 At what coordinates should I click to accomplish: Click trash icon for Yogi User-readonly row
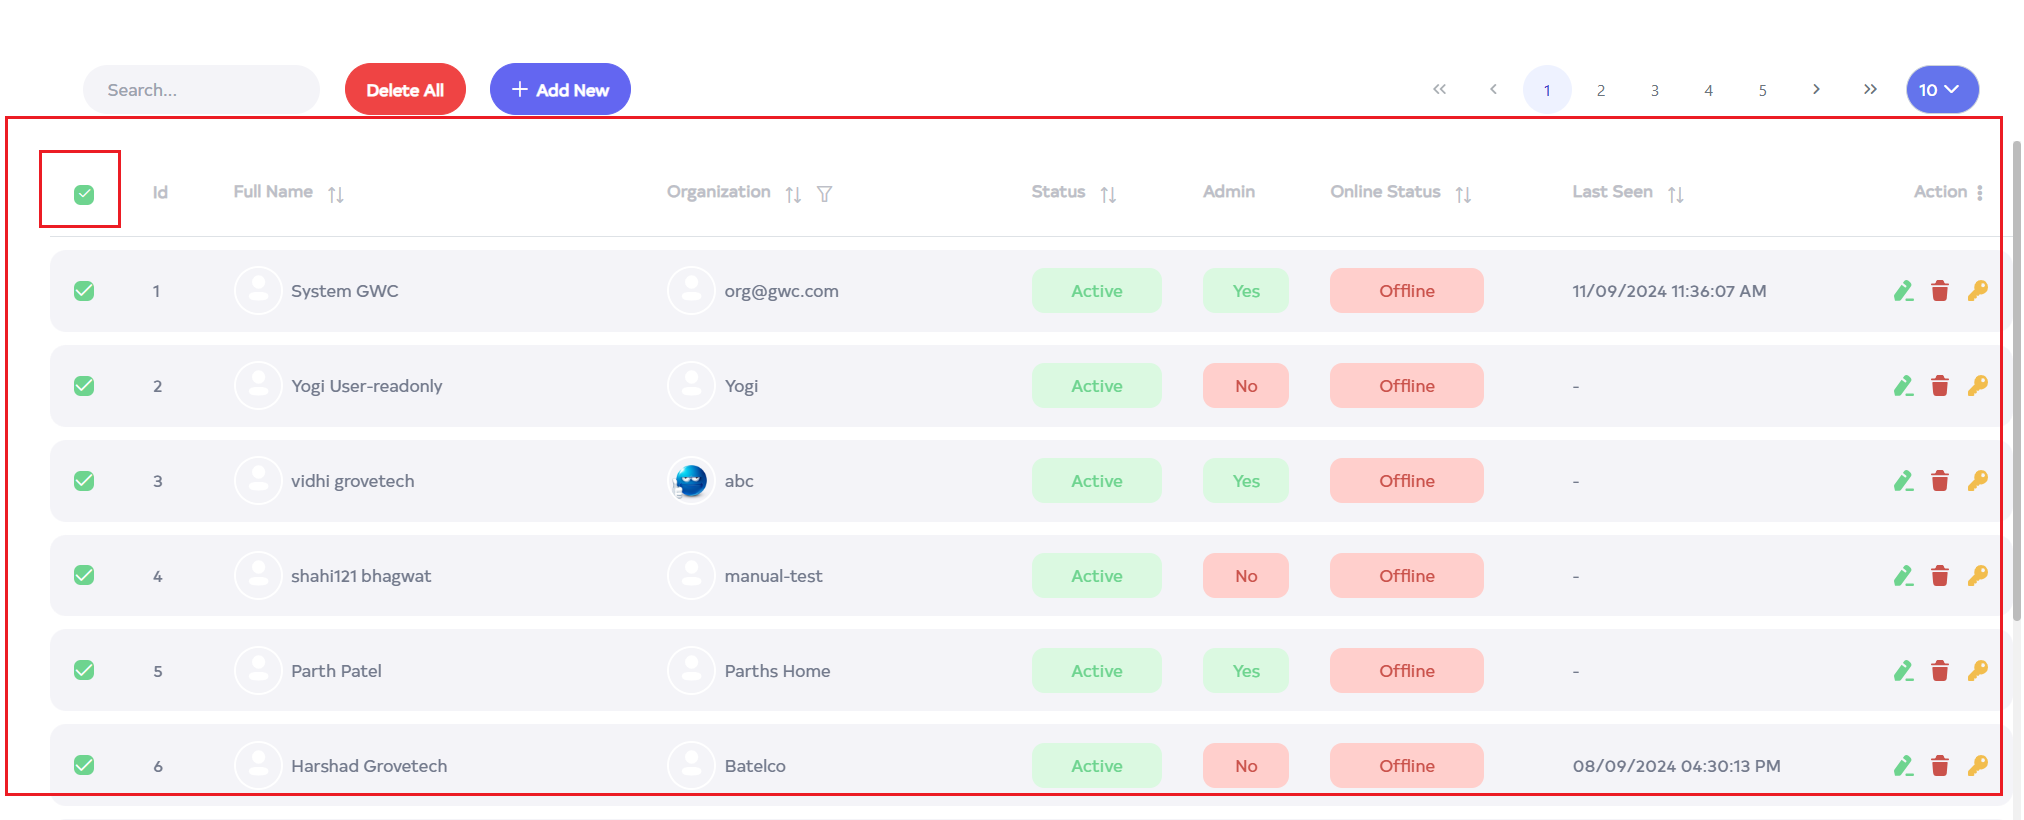(1940, 386)
